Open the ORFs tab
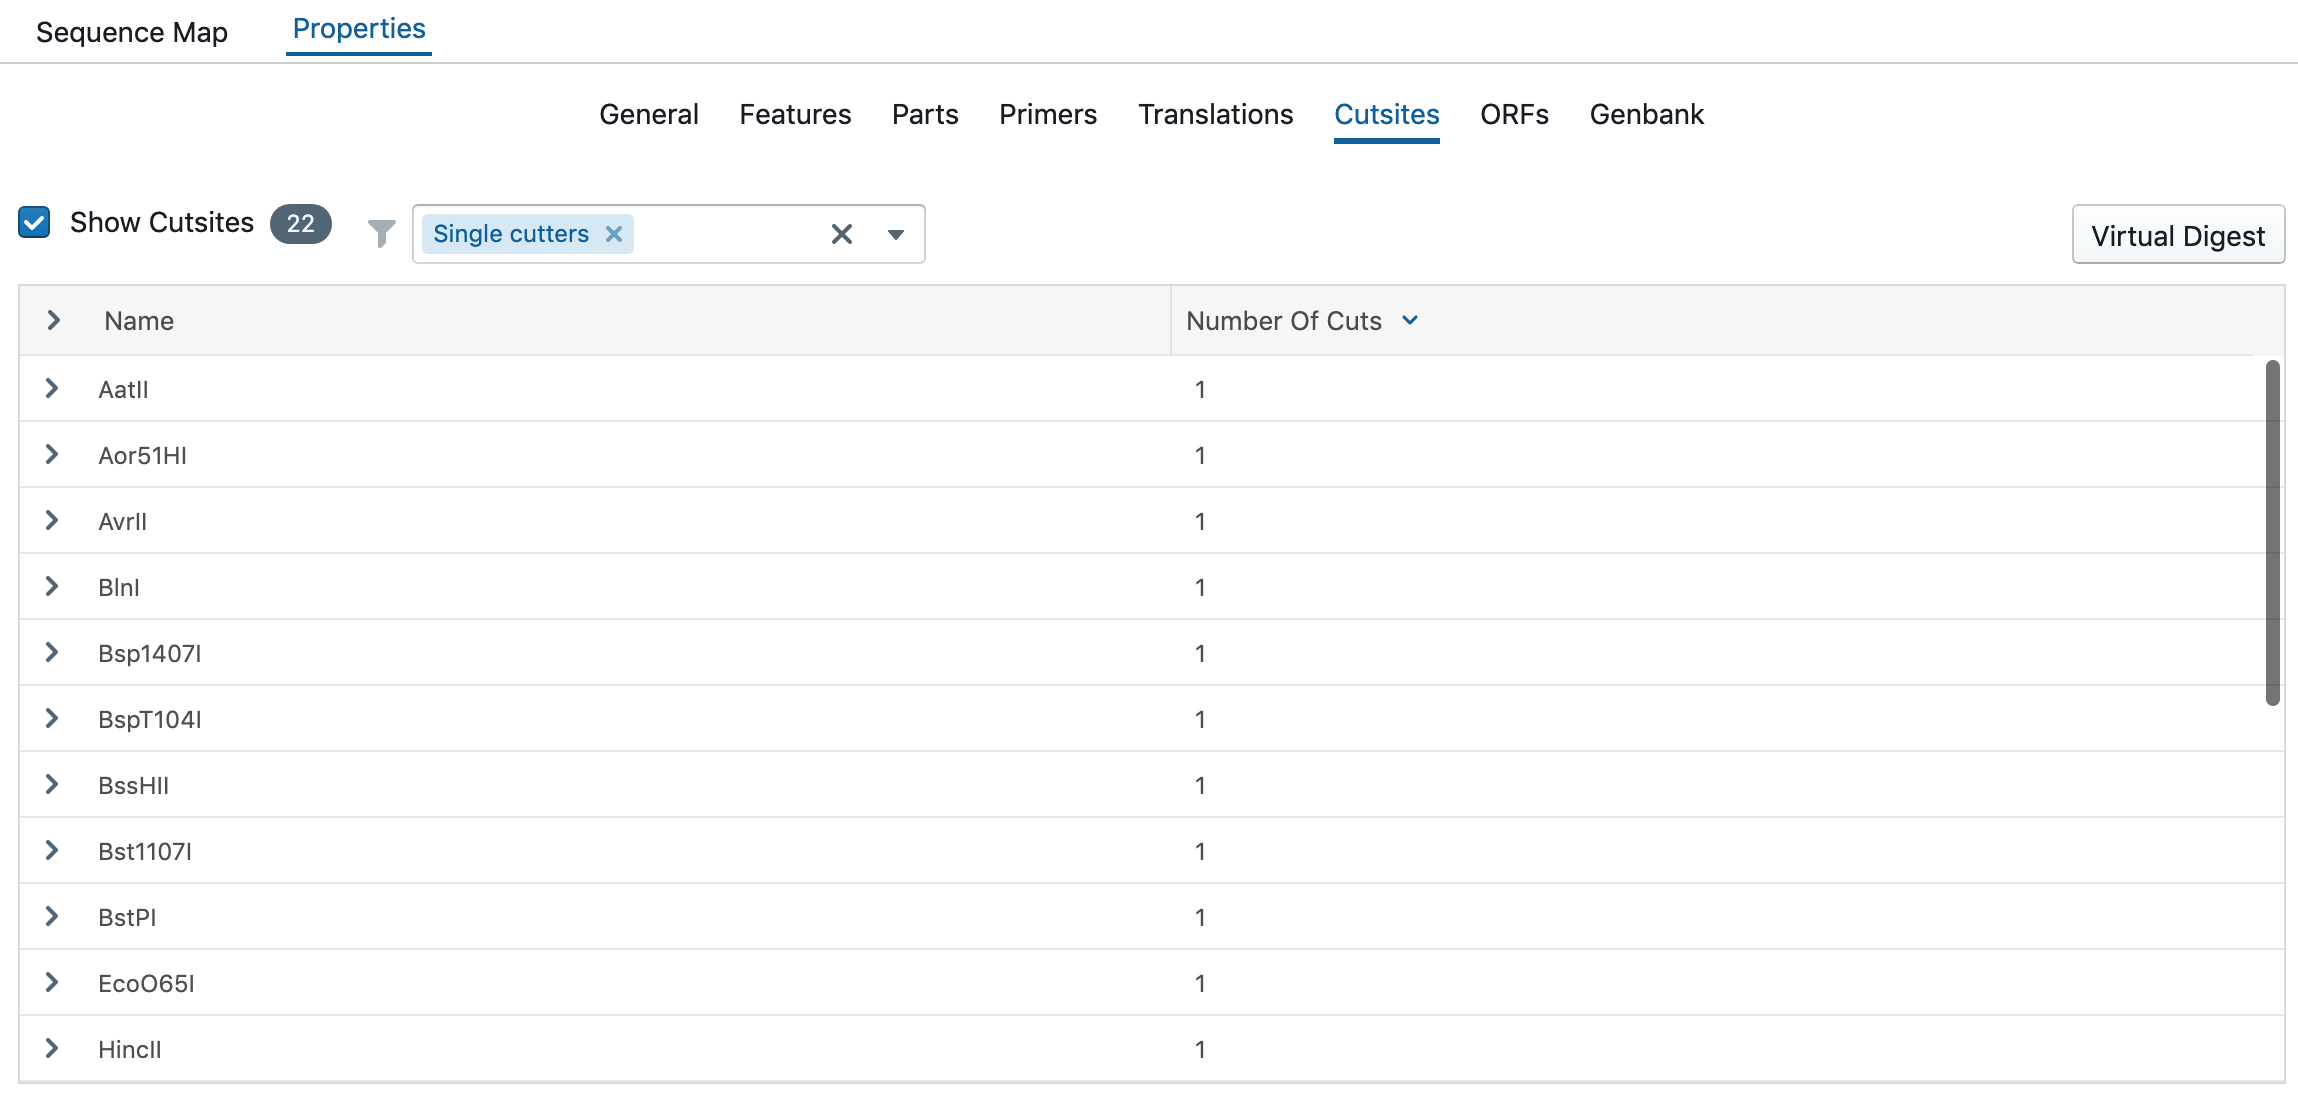2298x1098 pixels. point(1514,114)
